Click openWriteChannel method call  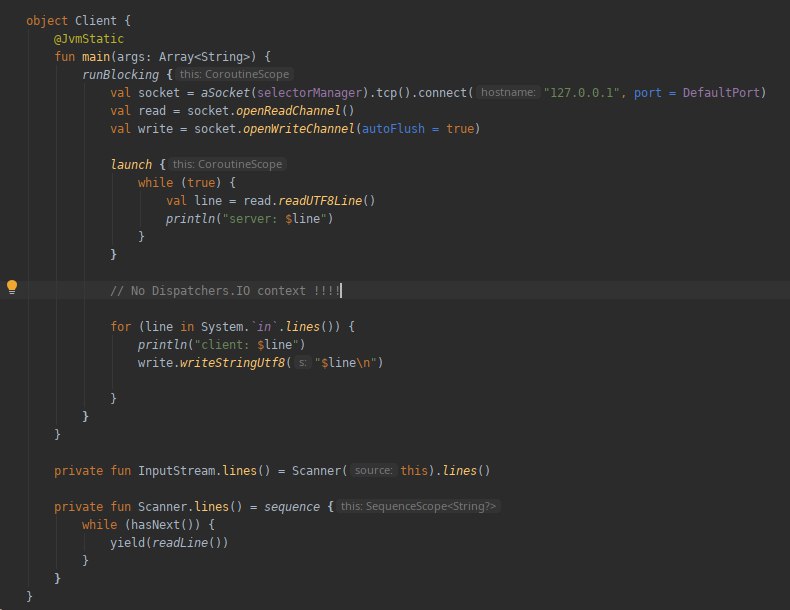[x=299, y=129]
